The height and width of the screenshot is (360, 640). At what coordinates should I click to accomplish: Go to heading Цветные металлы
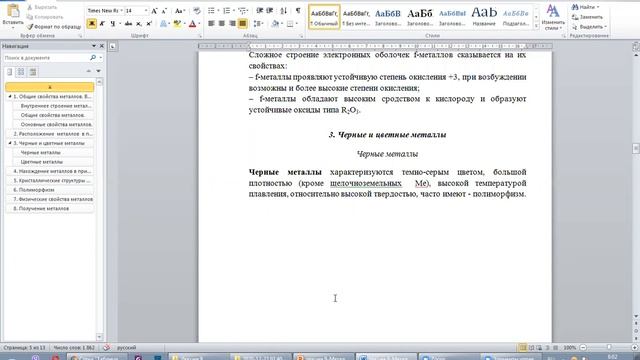point(53,162)
